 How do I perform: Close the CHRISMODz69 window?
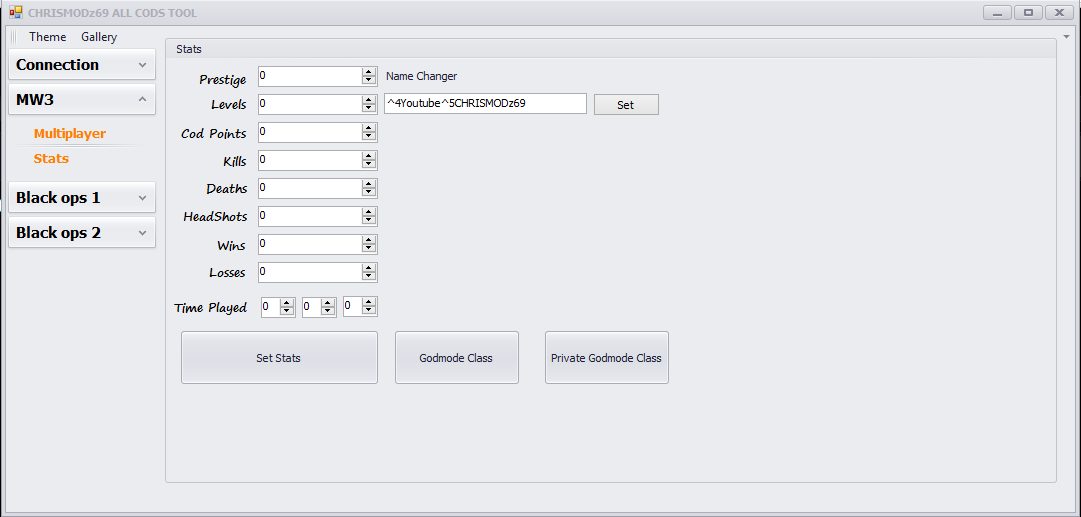[1059, 12]
